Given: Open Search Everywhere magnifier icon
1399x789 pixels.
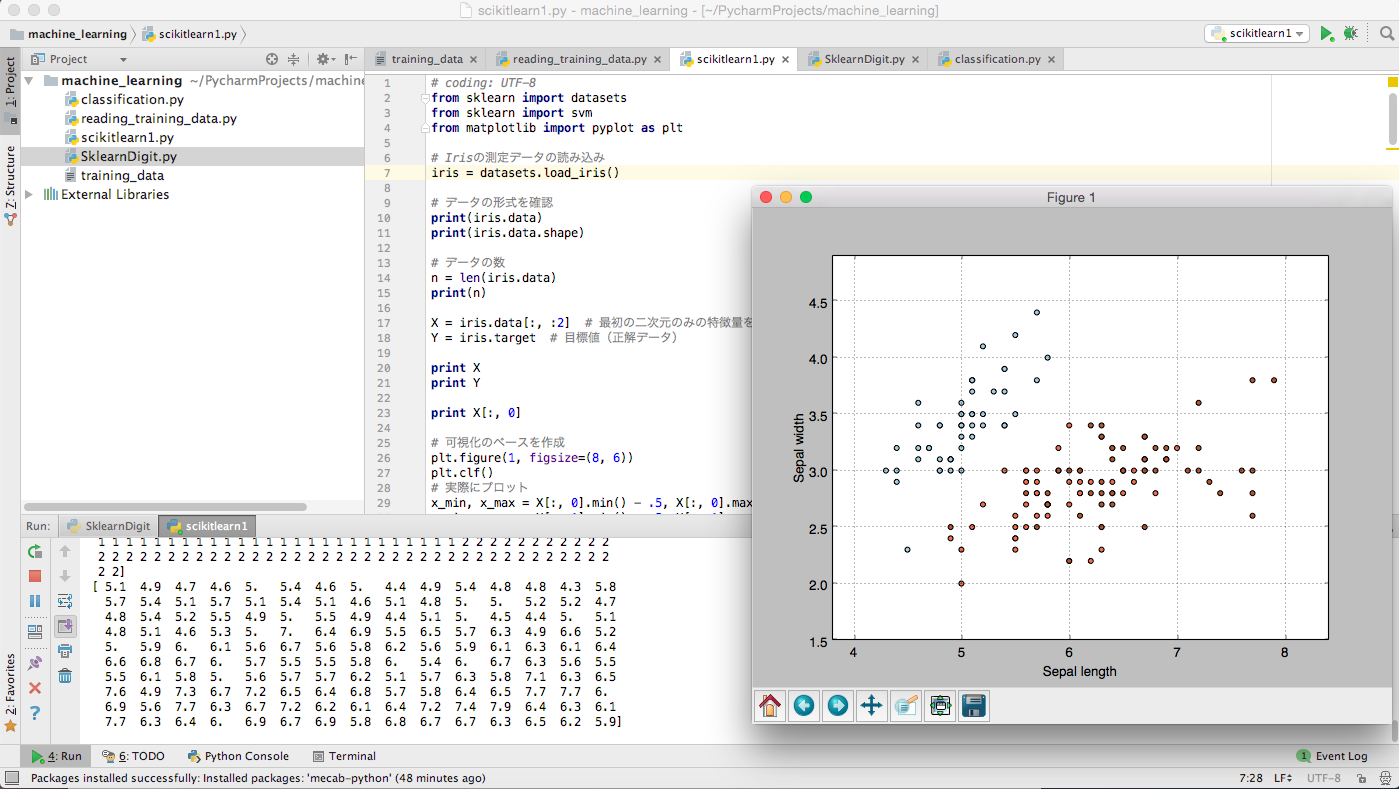Looking at the screenshot, I should pos(1386,33).
